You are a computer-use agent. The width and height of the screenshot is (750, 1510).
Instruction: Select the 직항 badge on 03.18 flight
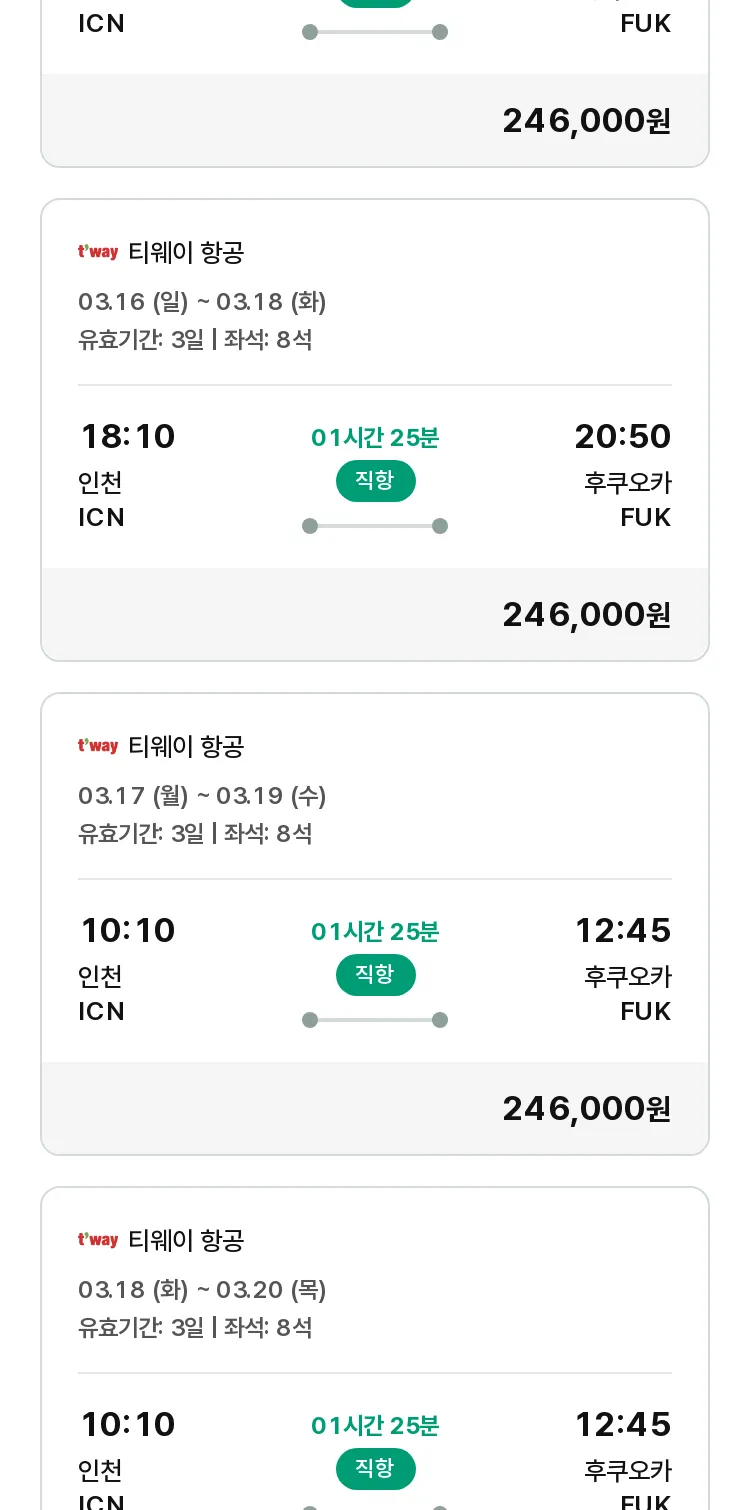click(x=375, y=1469)
